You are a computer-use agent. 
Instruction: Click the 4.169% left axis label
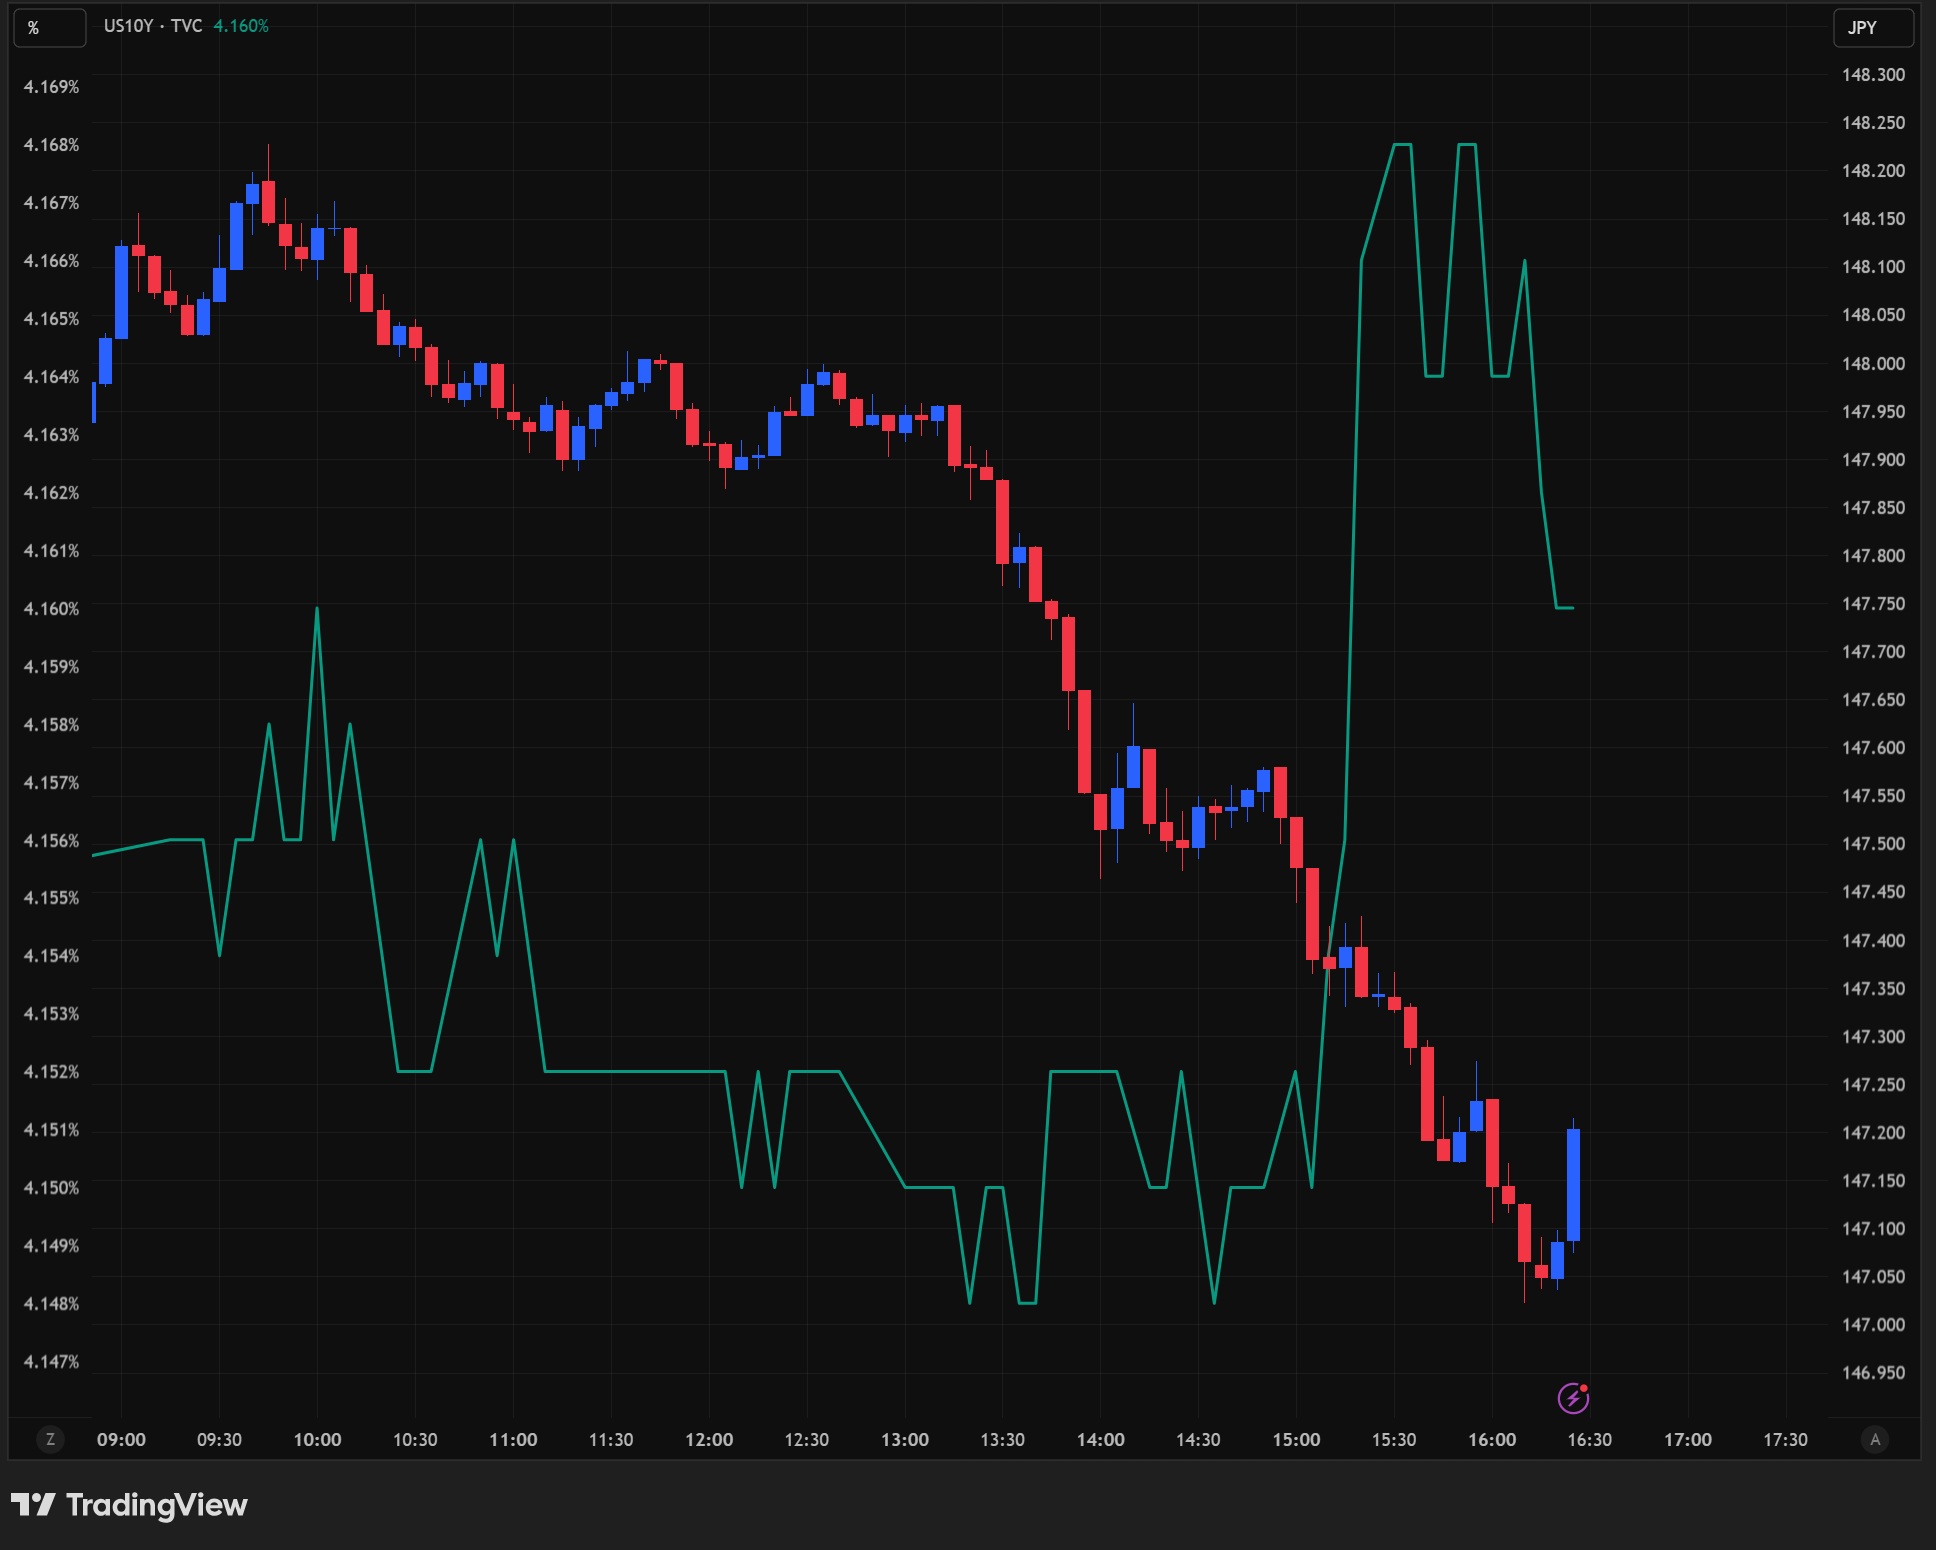[51, 87]
